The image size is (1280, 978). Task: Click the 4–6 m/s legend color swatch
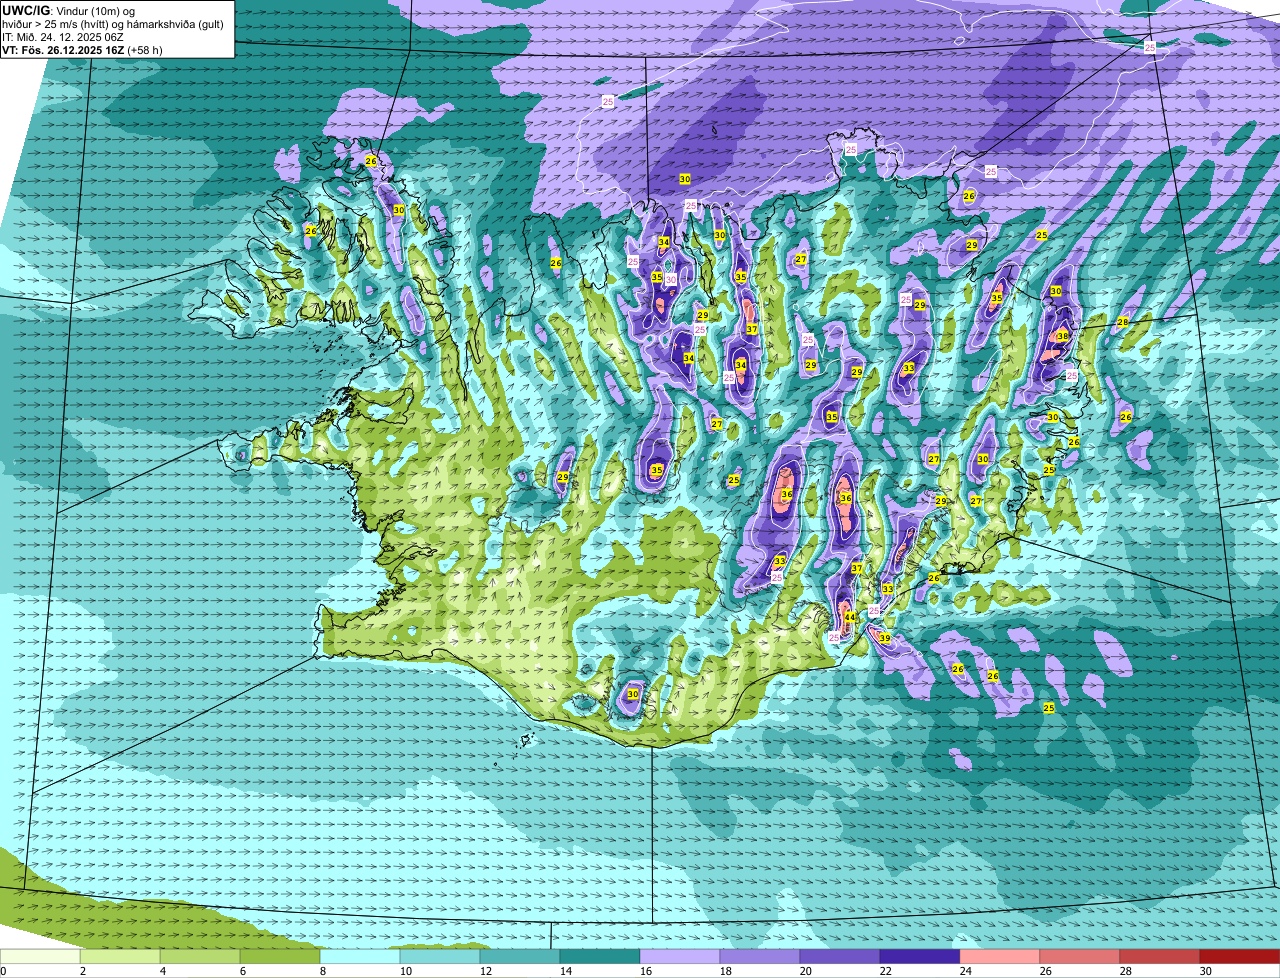click(x=200, y=956)
